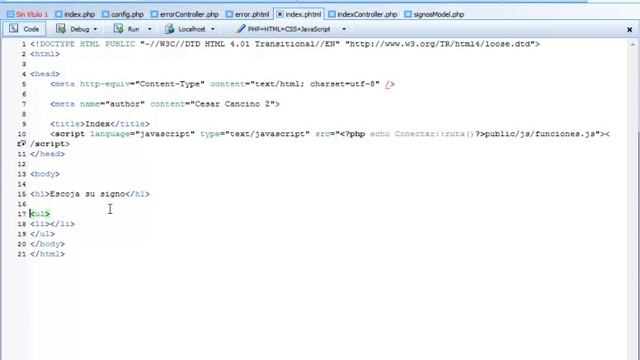Close index.phtml with its tab X icon

pyautogui.click(x=280, y=14)
